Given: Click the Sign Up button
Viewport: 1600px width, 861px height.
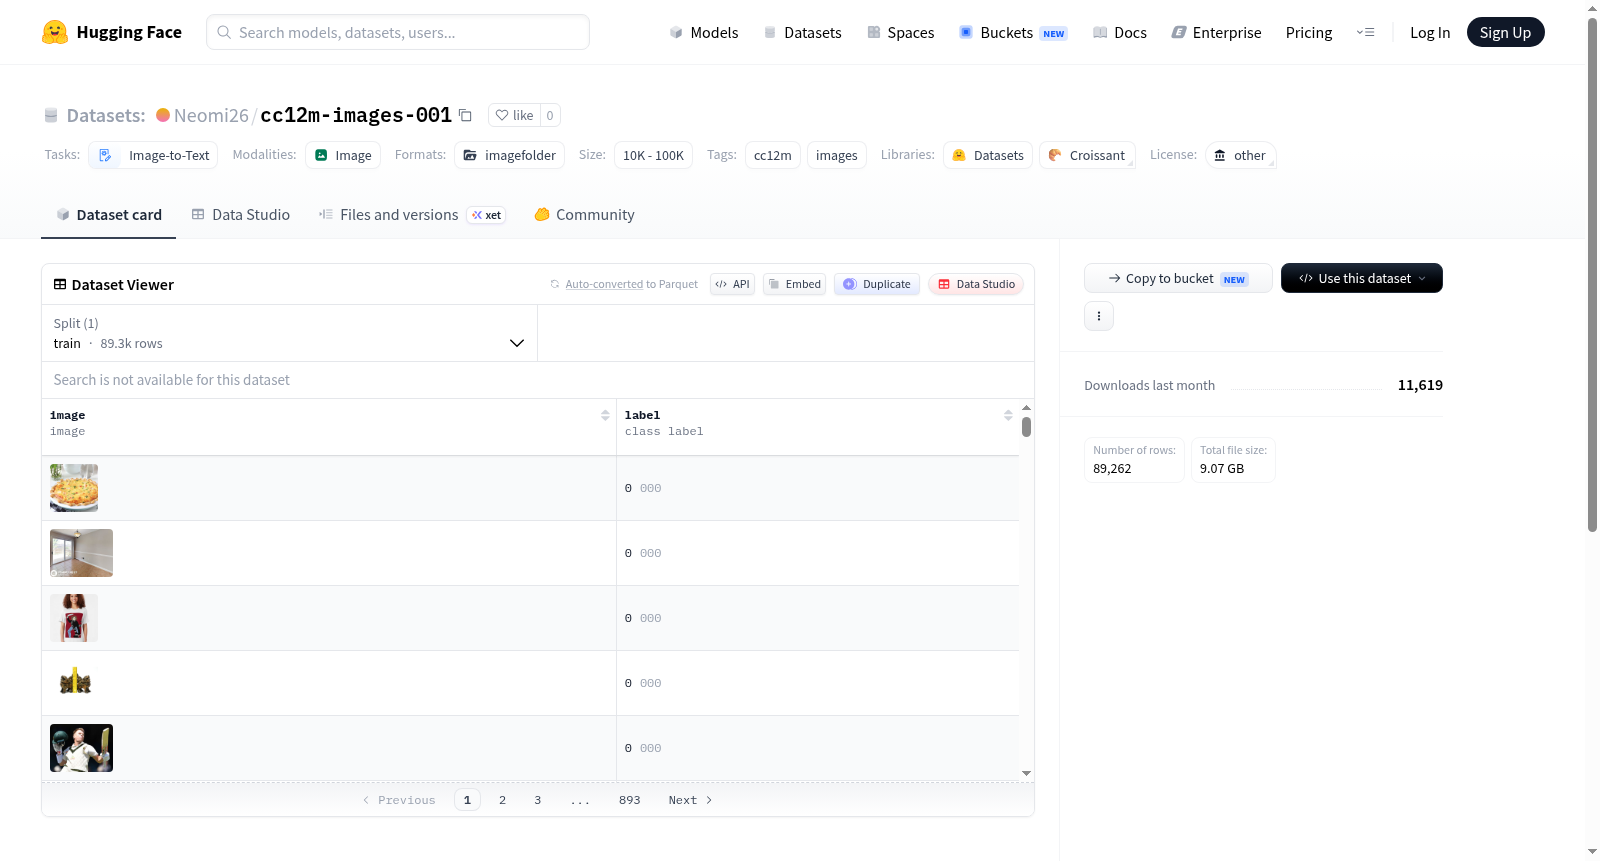Looking at the screenshot, I should (x=1505, y=32).
